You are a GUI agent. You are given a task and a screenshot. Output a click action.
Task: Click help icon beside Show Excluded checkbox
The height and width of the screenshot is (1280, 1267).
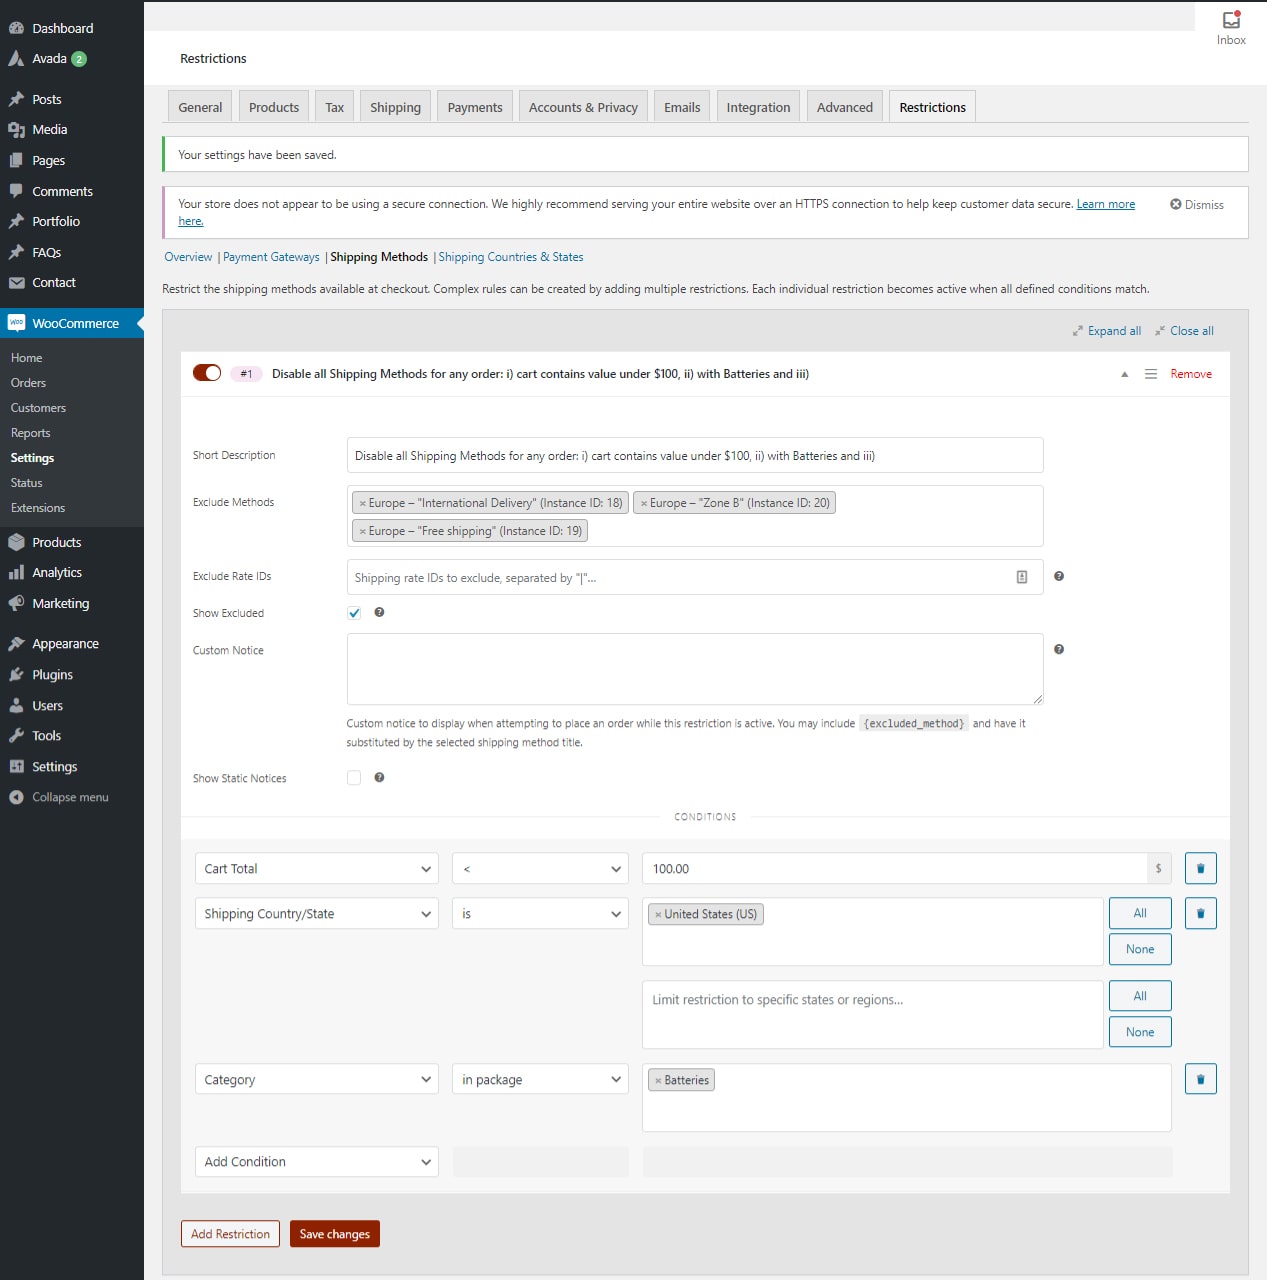(x=379, y=612)
